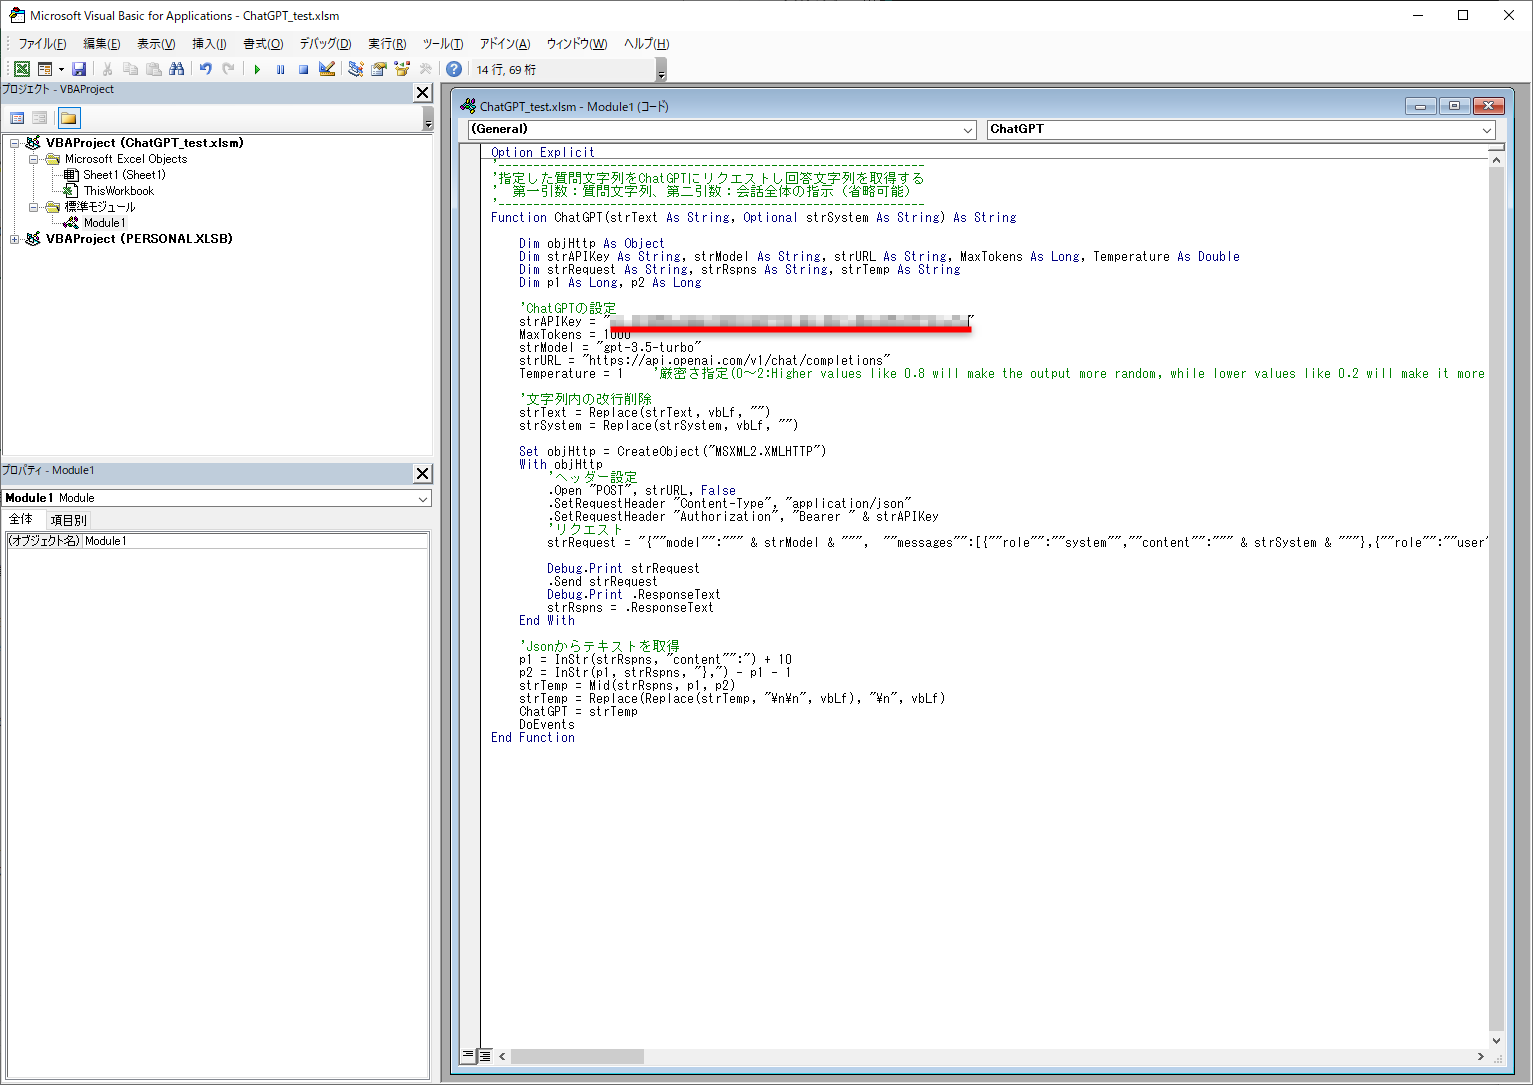
Task: Collapse the VBAProject (ChatGPT_test.xlsm) tree node
Action: click(15, 143)
